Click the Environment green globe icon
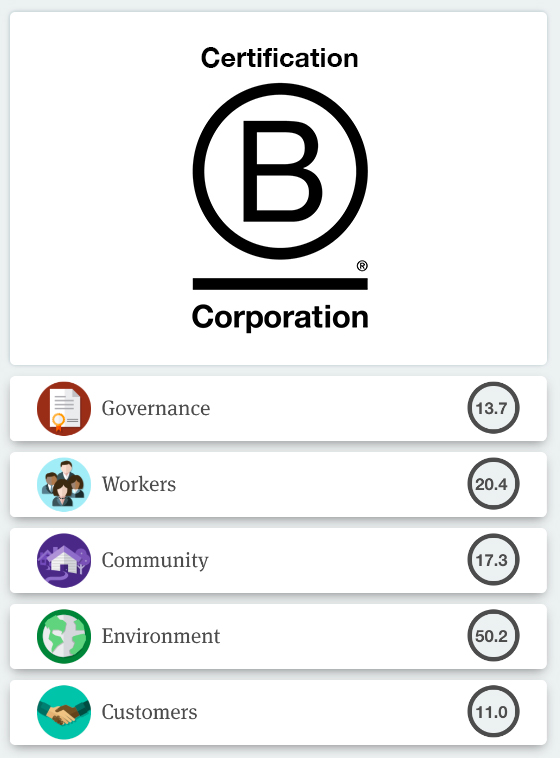560x758 pixels. click(x=64, y=636)
